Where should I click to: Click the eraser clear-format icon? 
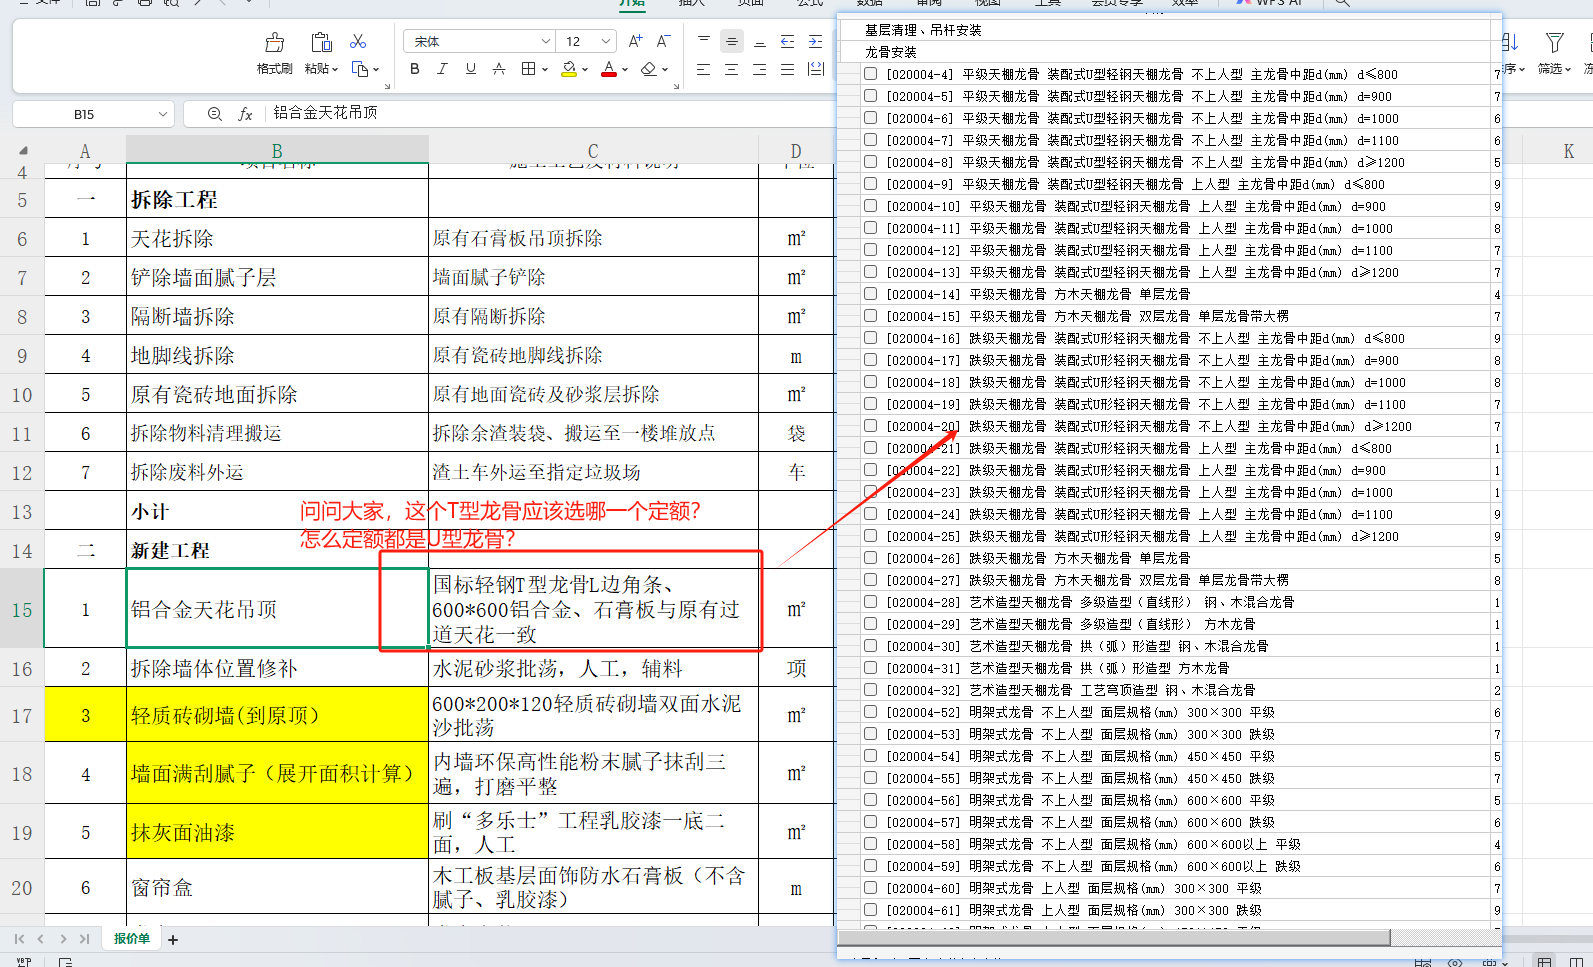coord(649,69)
